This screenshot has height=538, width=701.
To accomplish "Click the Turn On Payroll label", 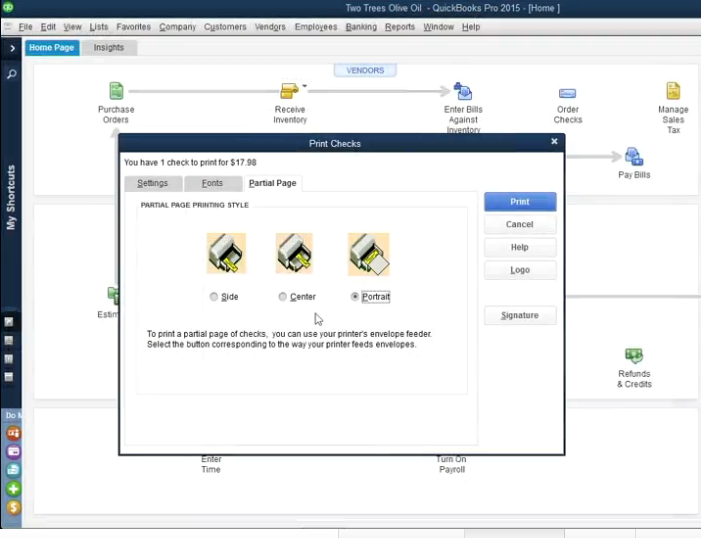I will coord(452,464).
